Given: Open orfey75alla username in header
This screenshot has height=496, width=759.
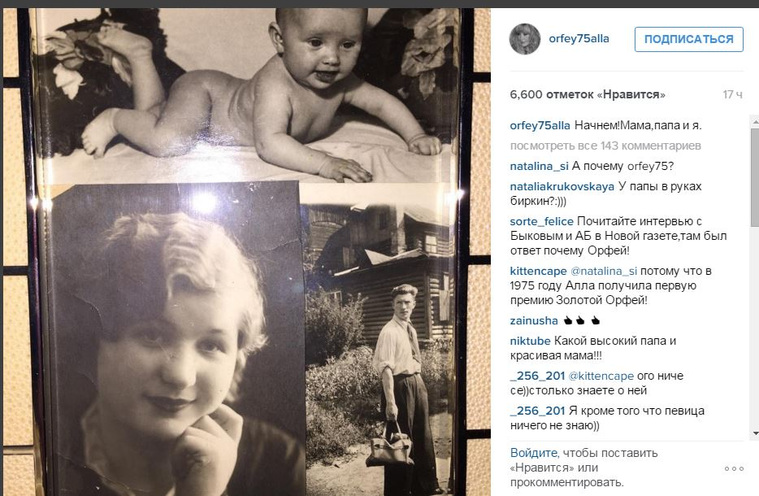Looking at the screenshot, I should (579, 39).
